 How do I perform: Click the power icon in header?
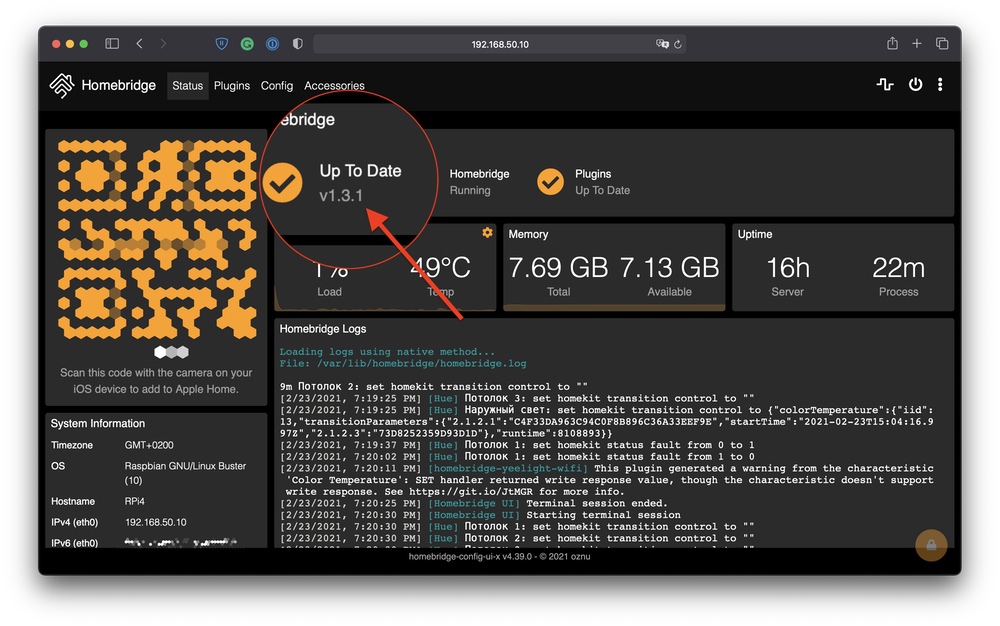(x=915, y=84)
